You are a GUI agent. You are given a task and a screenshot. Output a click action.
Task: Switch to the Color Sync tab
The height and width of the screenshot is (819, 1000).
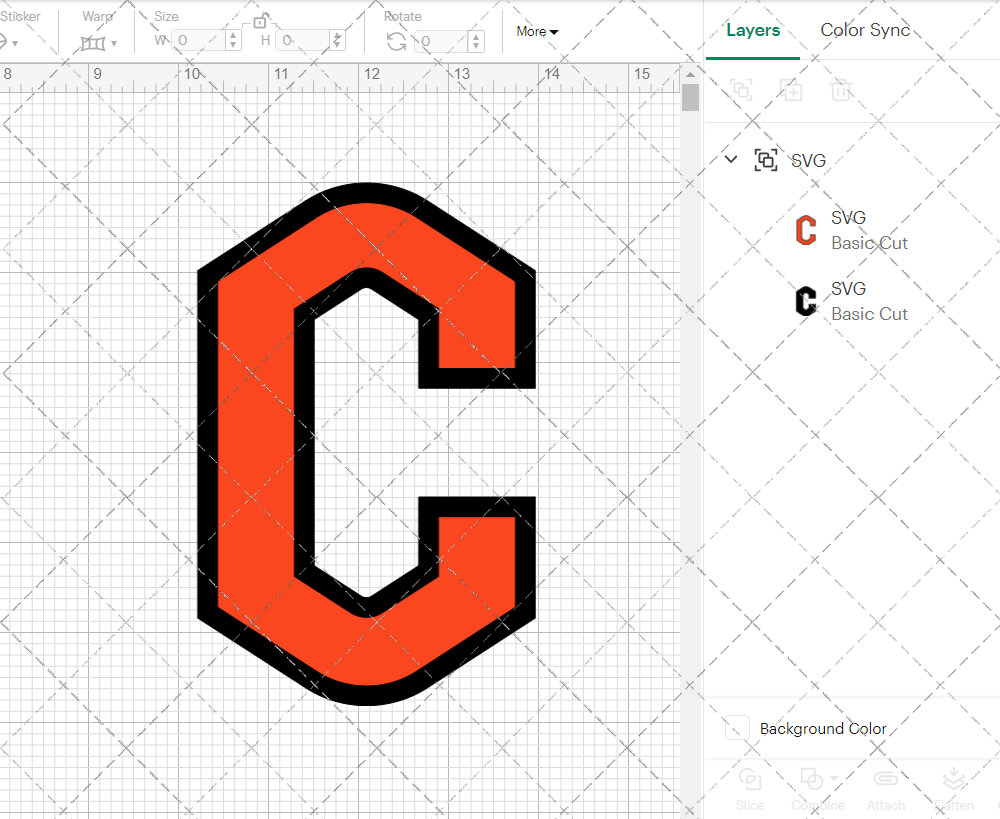click(865, 30)
